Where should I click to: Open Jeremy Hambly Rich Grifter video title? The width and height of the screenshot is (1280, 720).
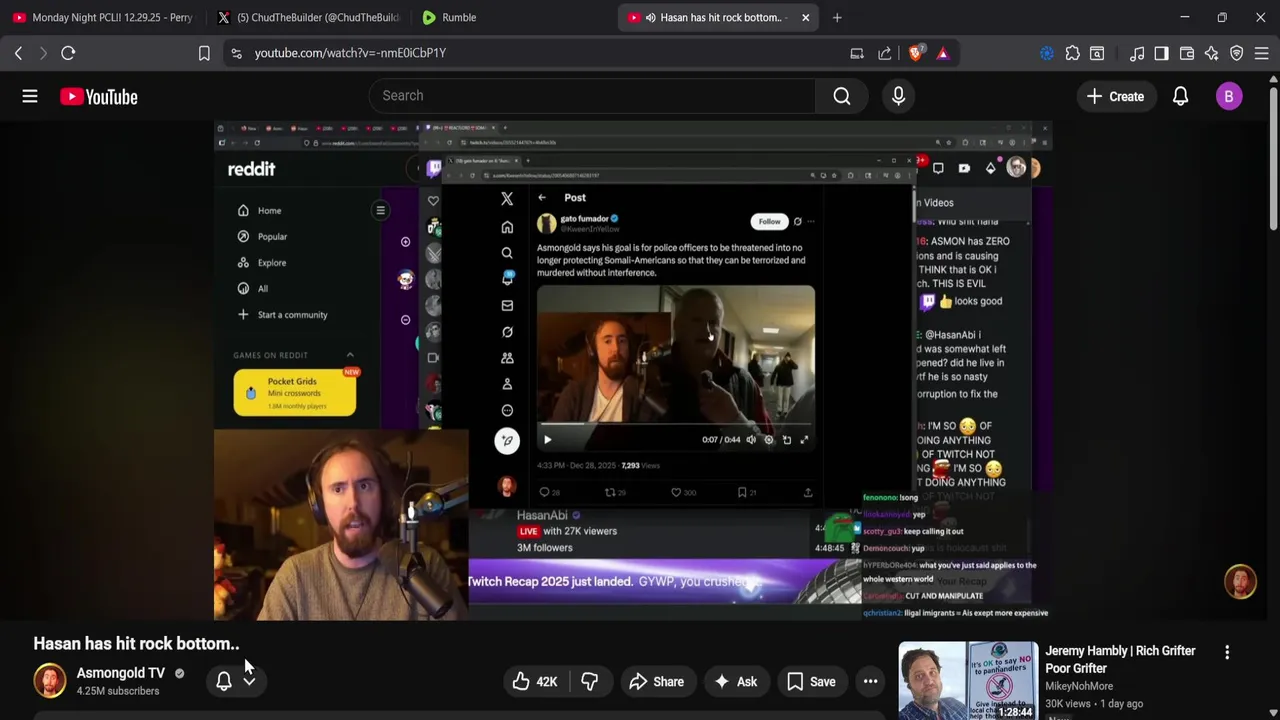(1120, 659)
